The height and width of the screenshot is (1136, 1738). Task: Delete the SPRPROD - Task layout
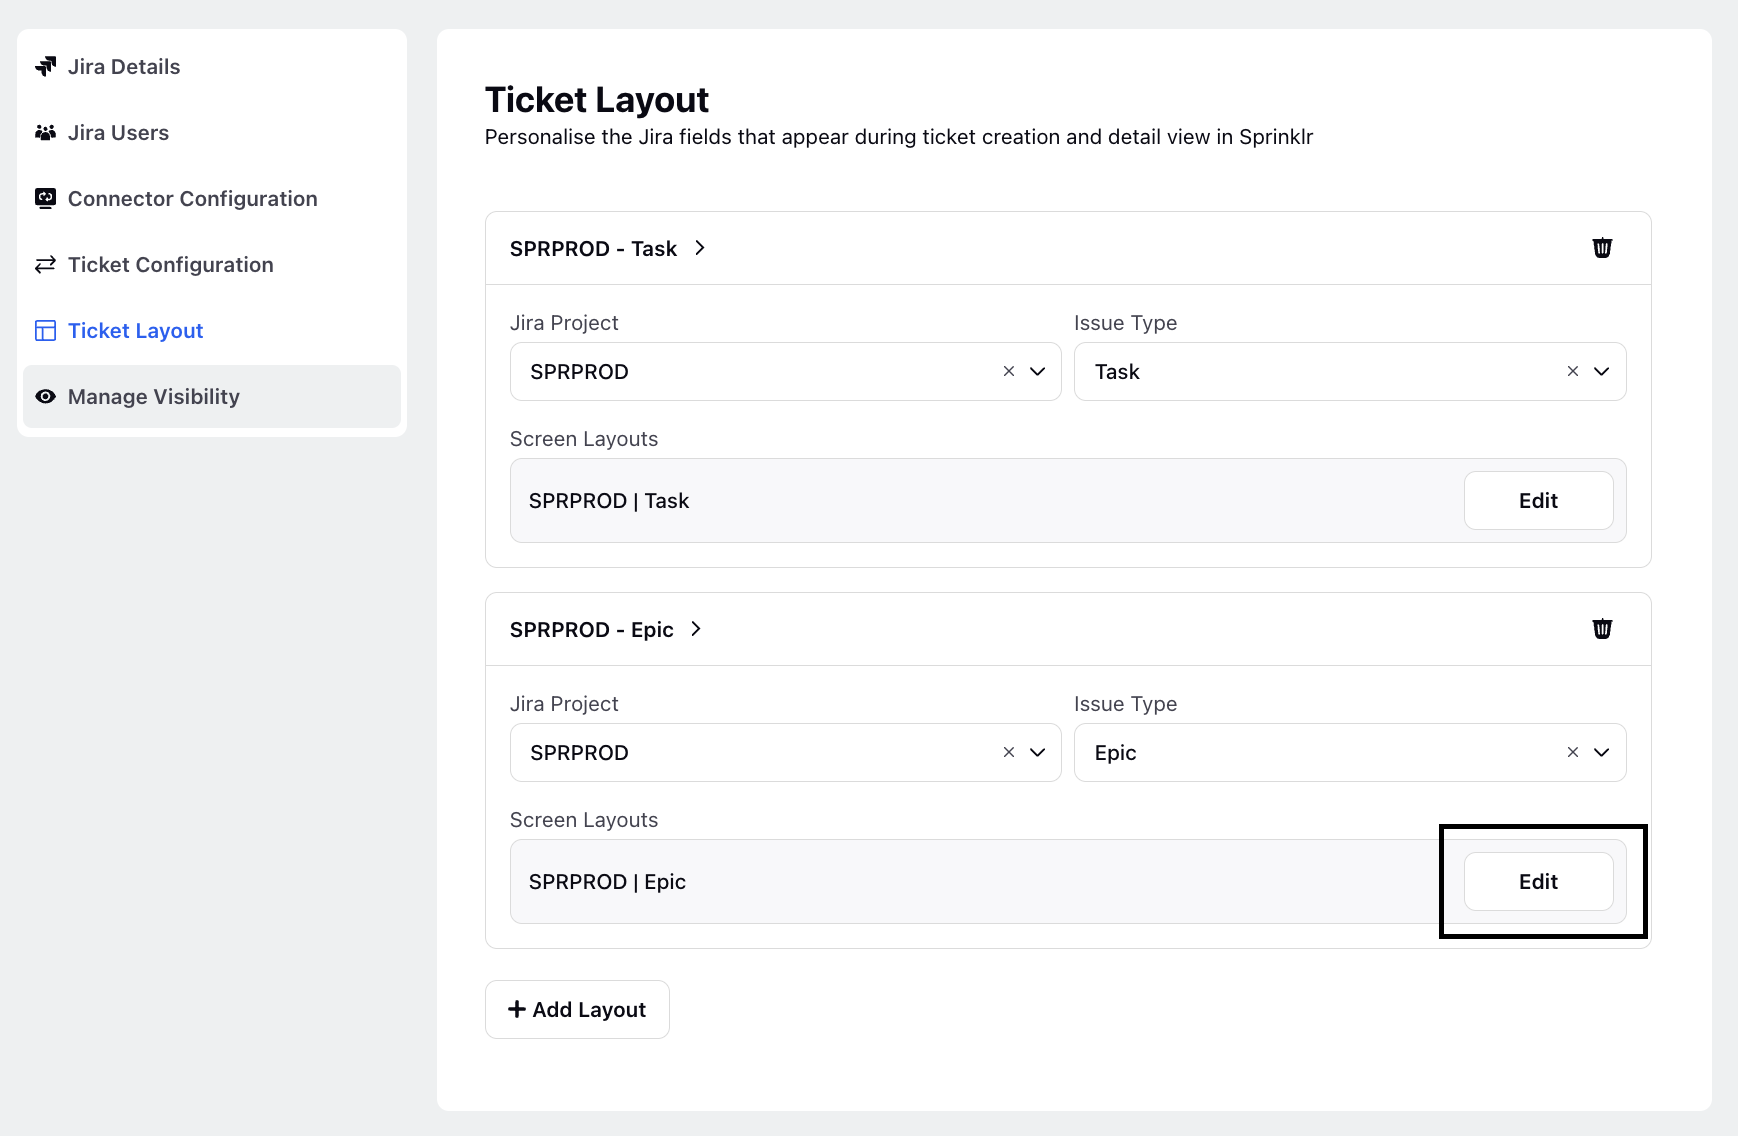1602,248
